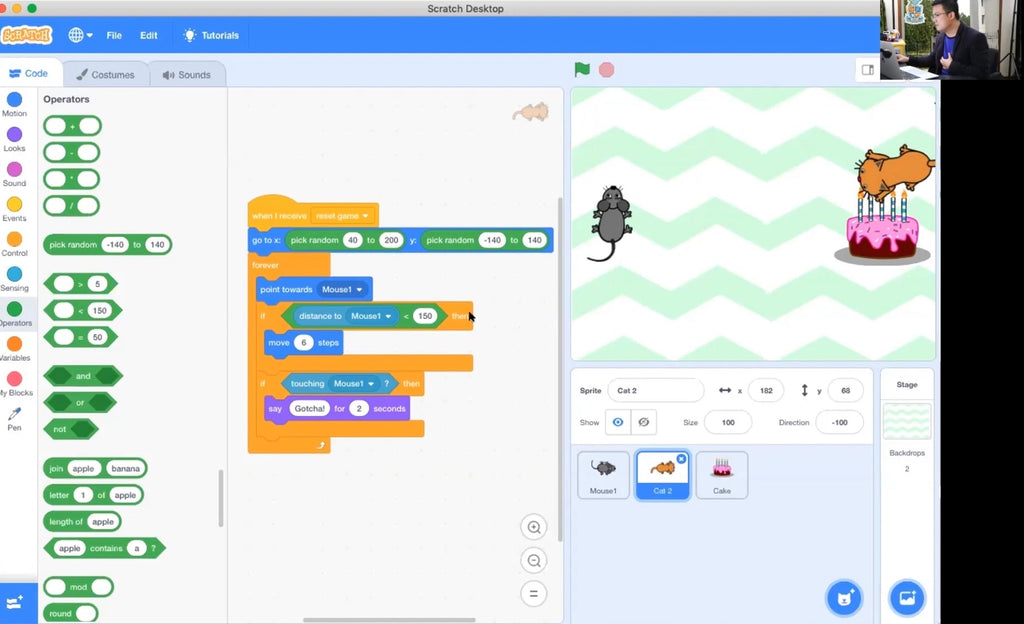Image resolution: width=1024 pixels, height=624 pixels.
Task: Open the Looks blocks category
Action: tap(15, 140)
